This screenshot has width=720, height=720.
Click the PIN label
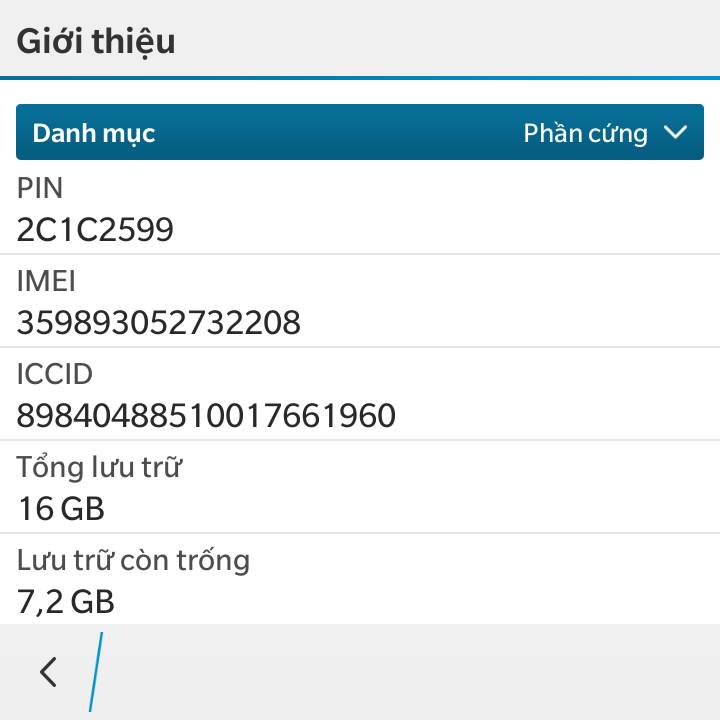(40, 188)
